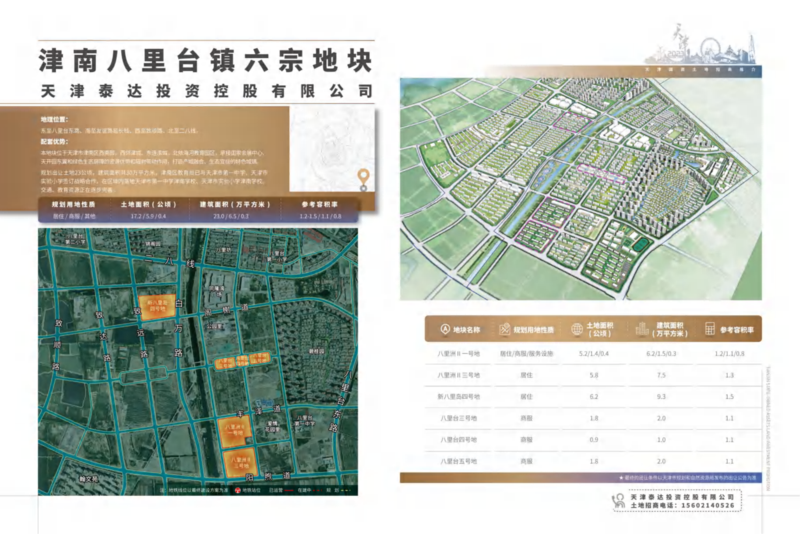Select the 八里洲II一号地 orange parcel on the map

(235, 433)
